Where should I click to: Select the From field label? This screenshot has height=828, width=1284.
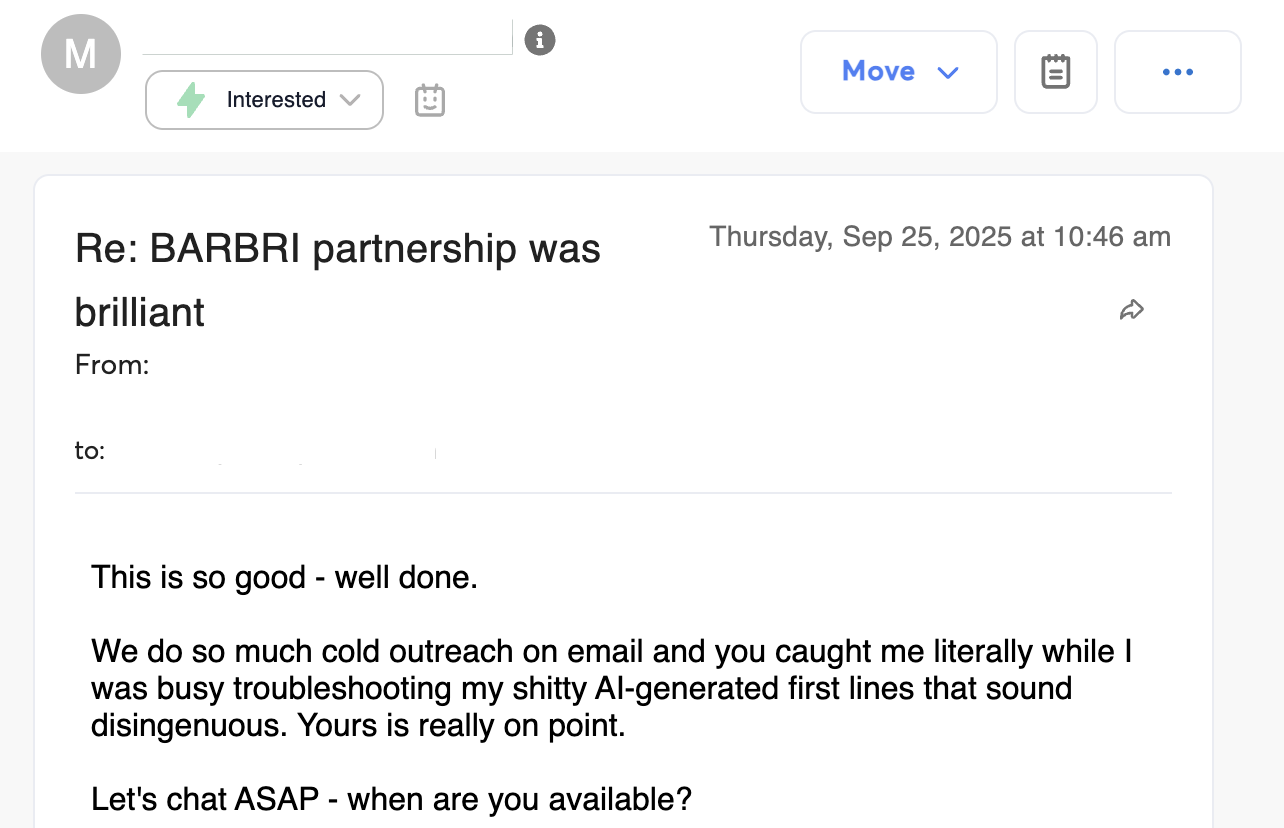(112, 364)
